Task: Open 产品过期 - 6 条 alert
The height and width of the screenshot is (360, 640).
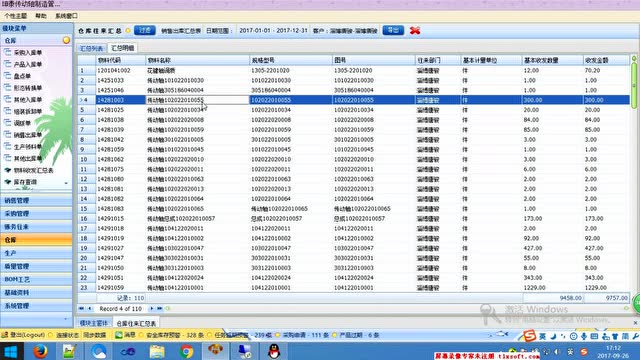Action: (359, 335)
